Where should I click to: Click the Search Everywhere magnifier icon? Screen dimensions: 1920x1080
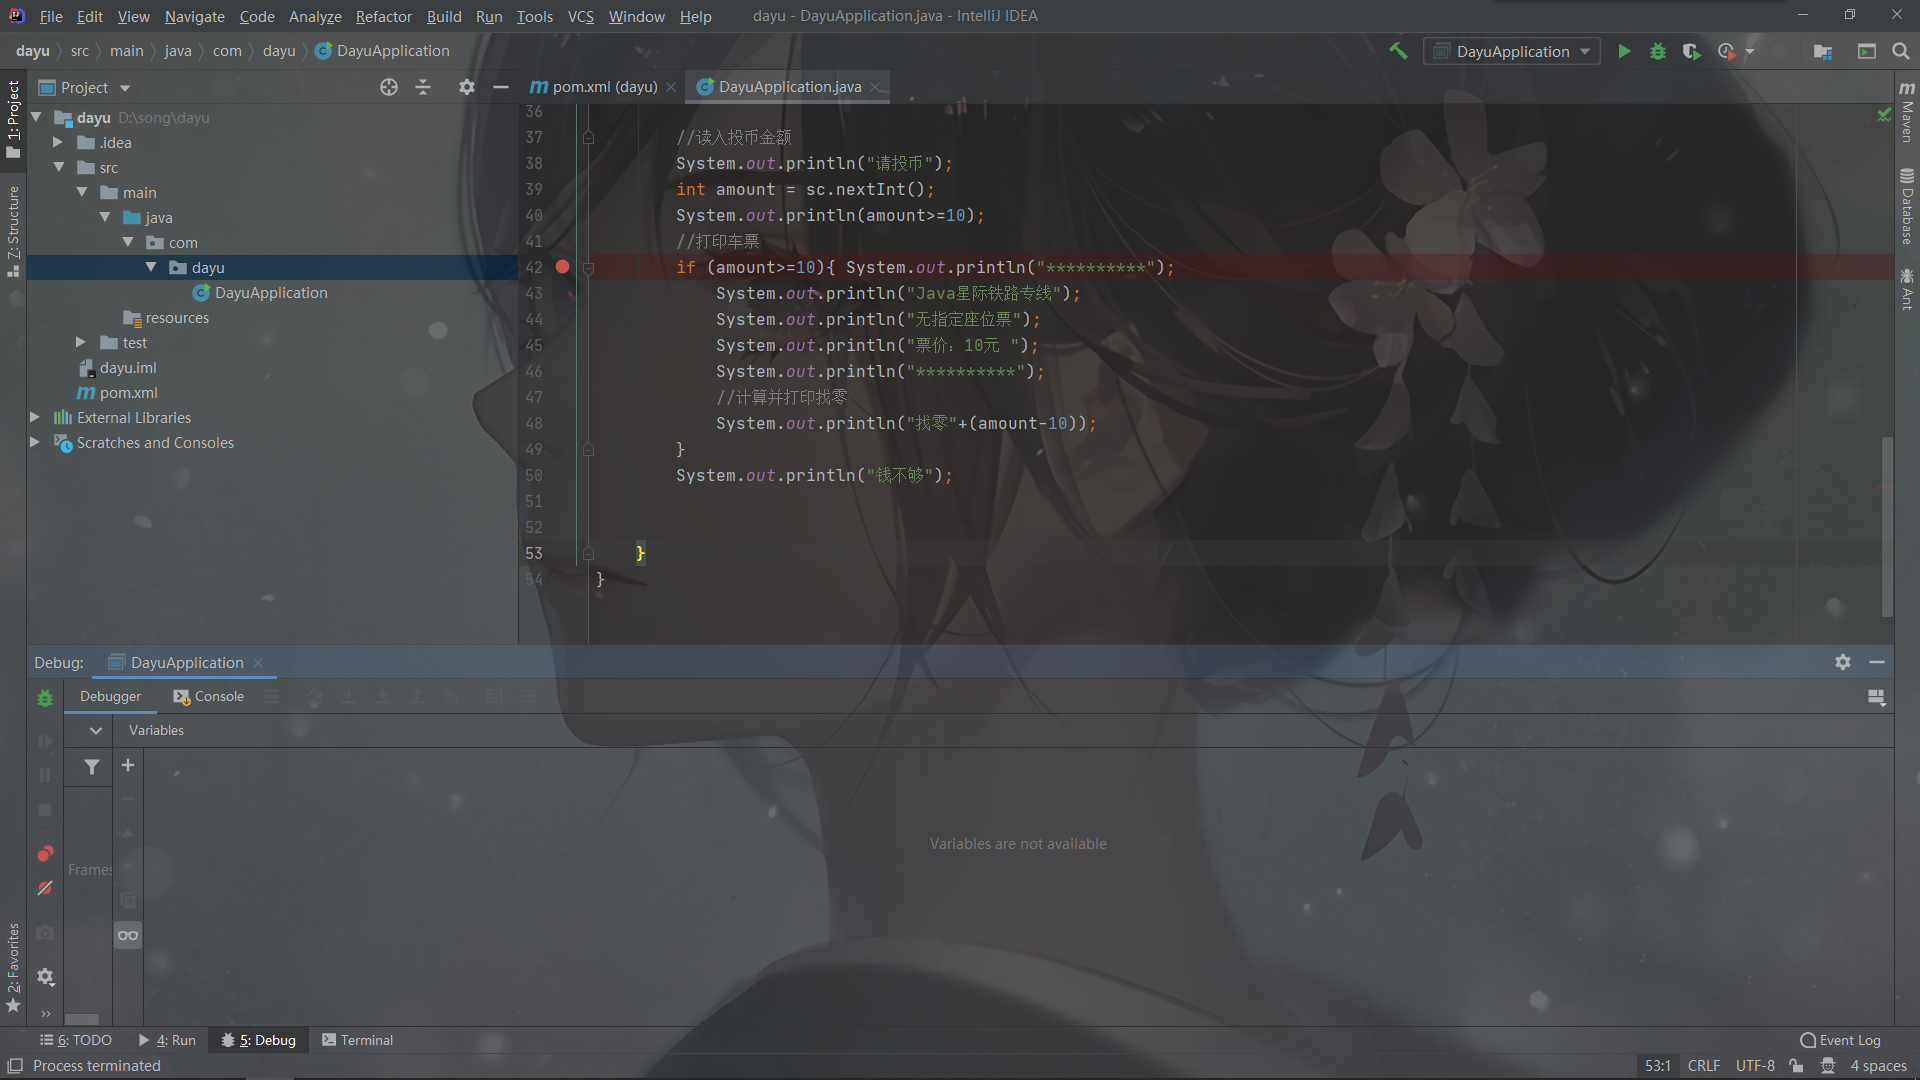[1901, 51]
